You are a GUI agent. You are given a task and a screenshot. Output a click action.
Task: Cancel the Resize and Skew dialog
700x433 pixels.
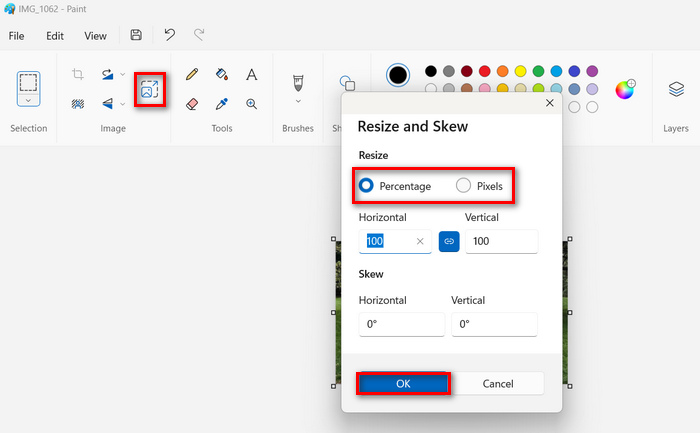click(x=498, y=383)
